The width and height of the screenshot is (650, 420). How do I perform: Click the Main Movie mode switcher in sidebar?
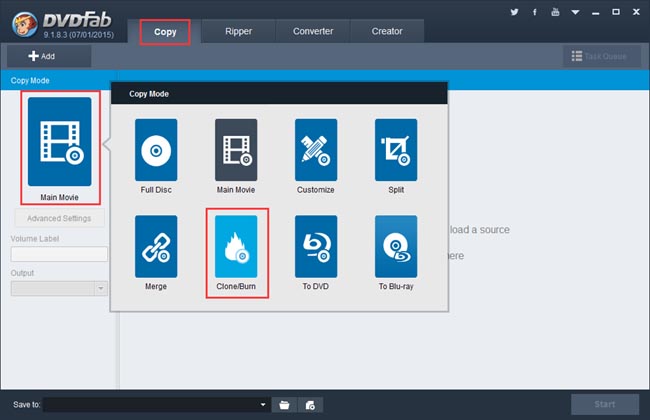pyautogui.click(x=60, y=142)
